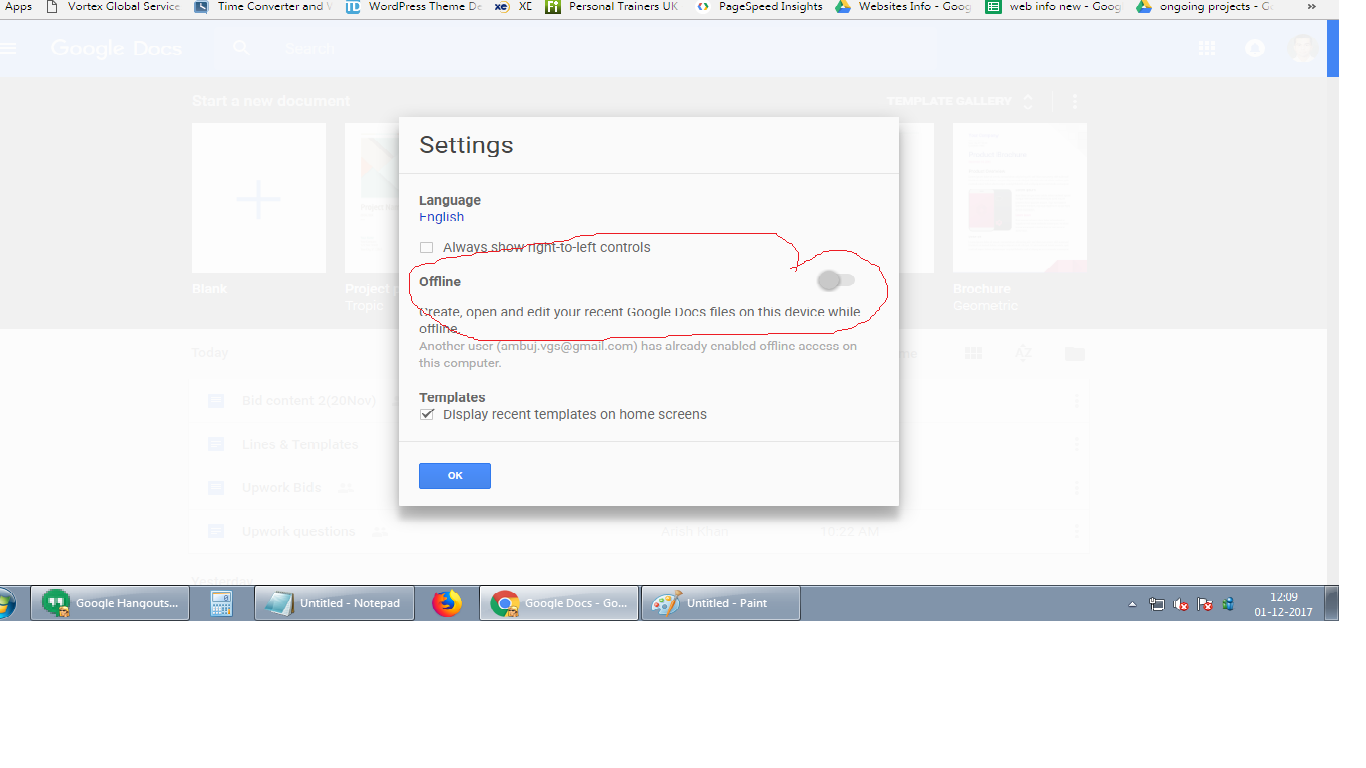Open the file picker folder icon
Screen dimensions: 1366x768
(x=1075, y=354)
